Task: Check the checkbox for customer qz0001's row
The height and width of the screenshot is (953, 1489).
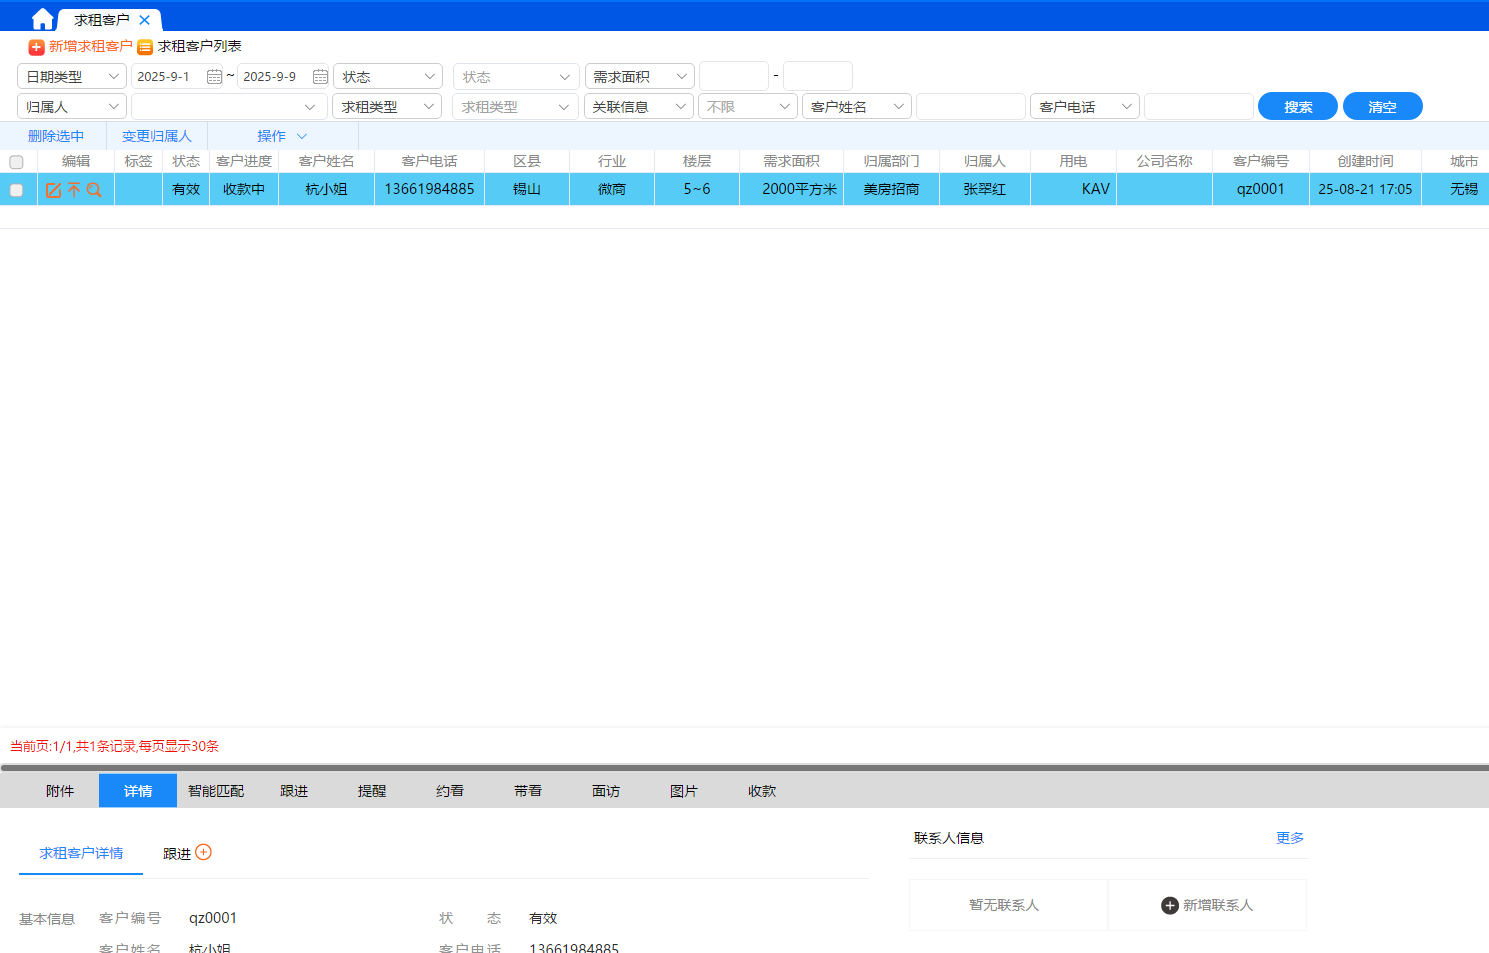Action: tap(16, 190)
